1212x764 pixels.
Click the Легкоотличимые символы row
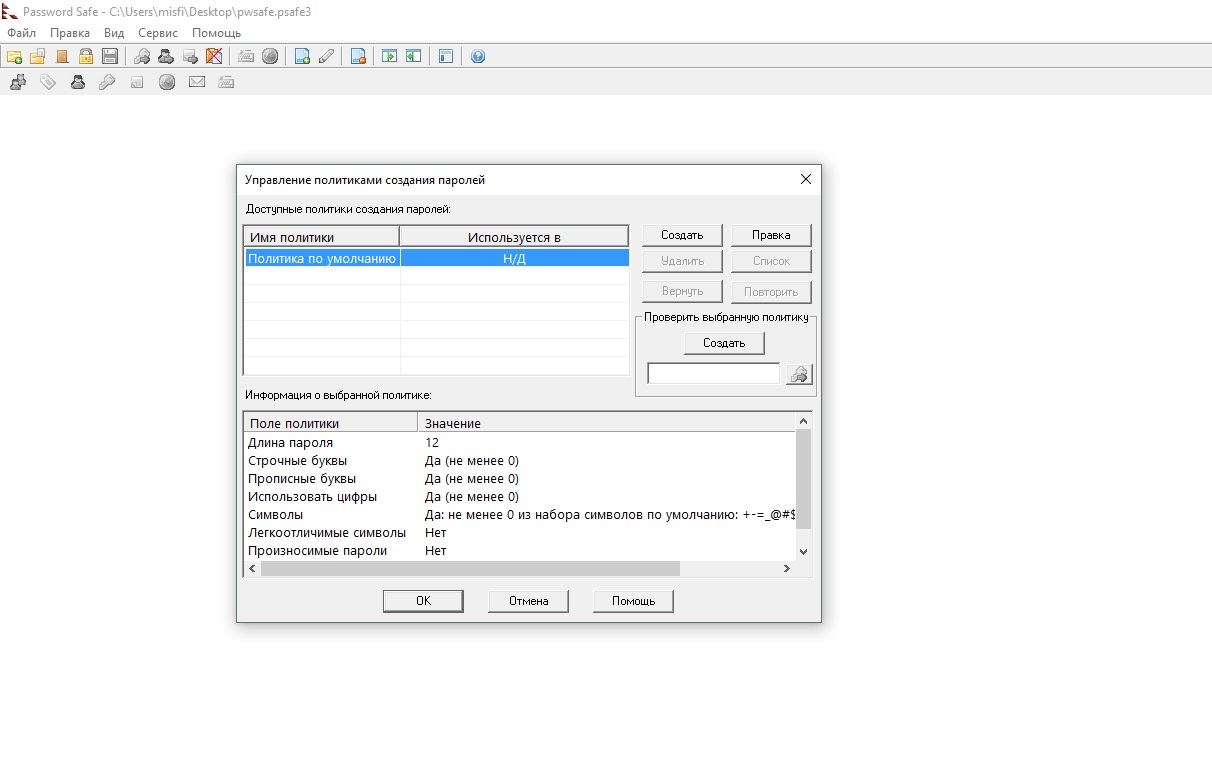click(x=520, y=533)
